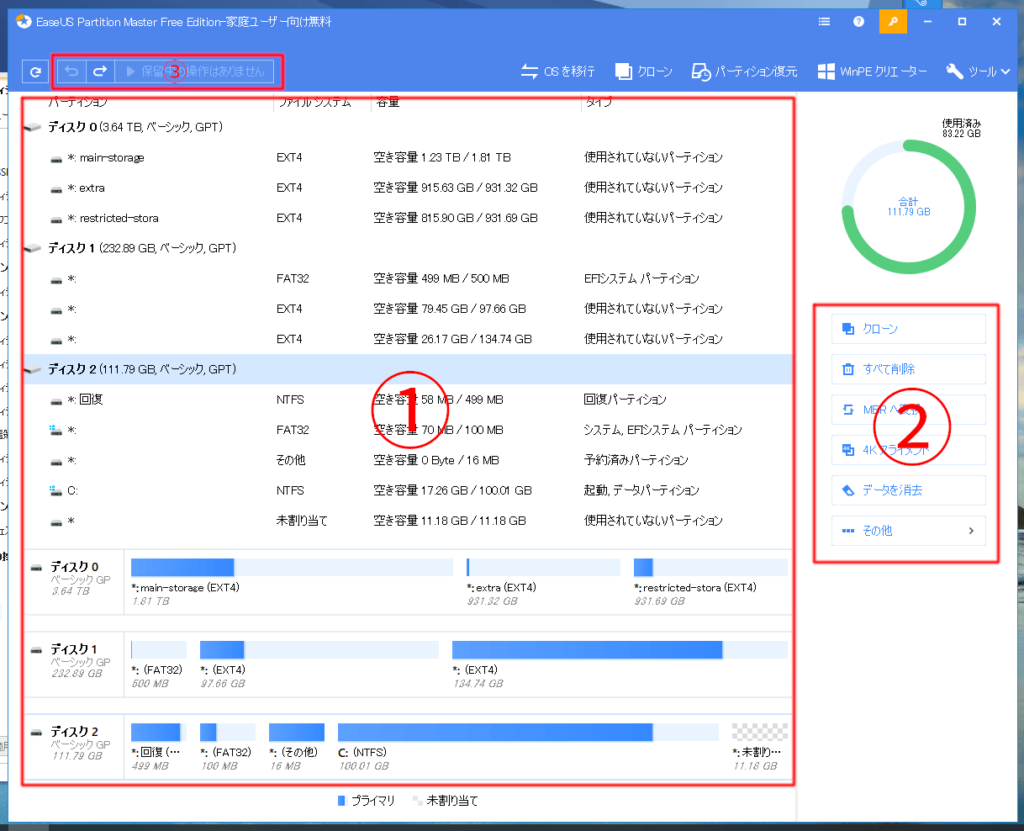Select ディスク 1 label in disk map
1024x831 pixels.
pyautogui.click(x=74, y=649)
